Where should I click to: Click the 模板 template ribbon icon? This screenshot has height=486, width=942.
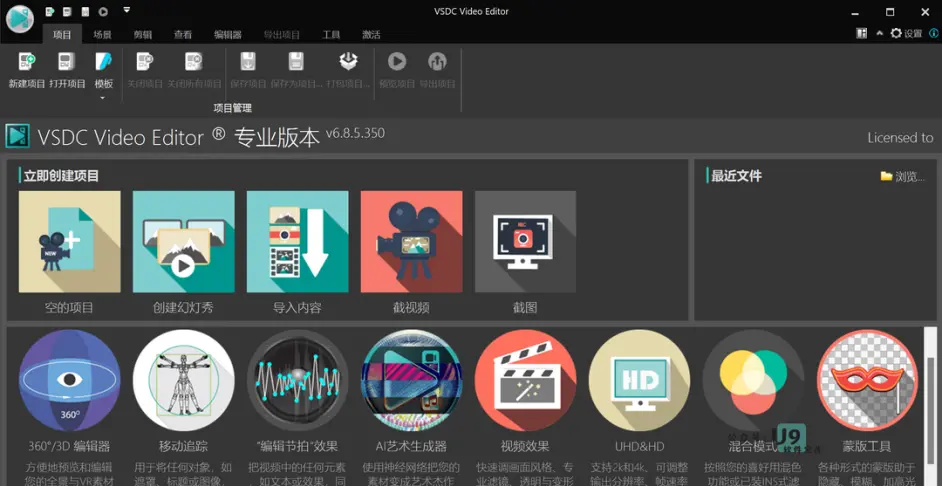click(x=103, y=62)
